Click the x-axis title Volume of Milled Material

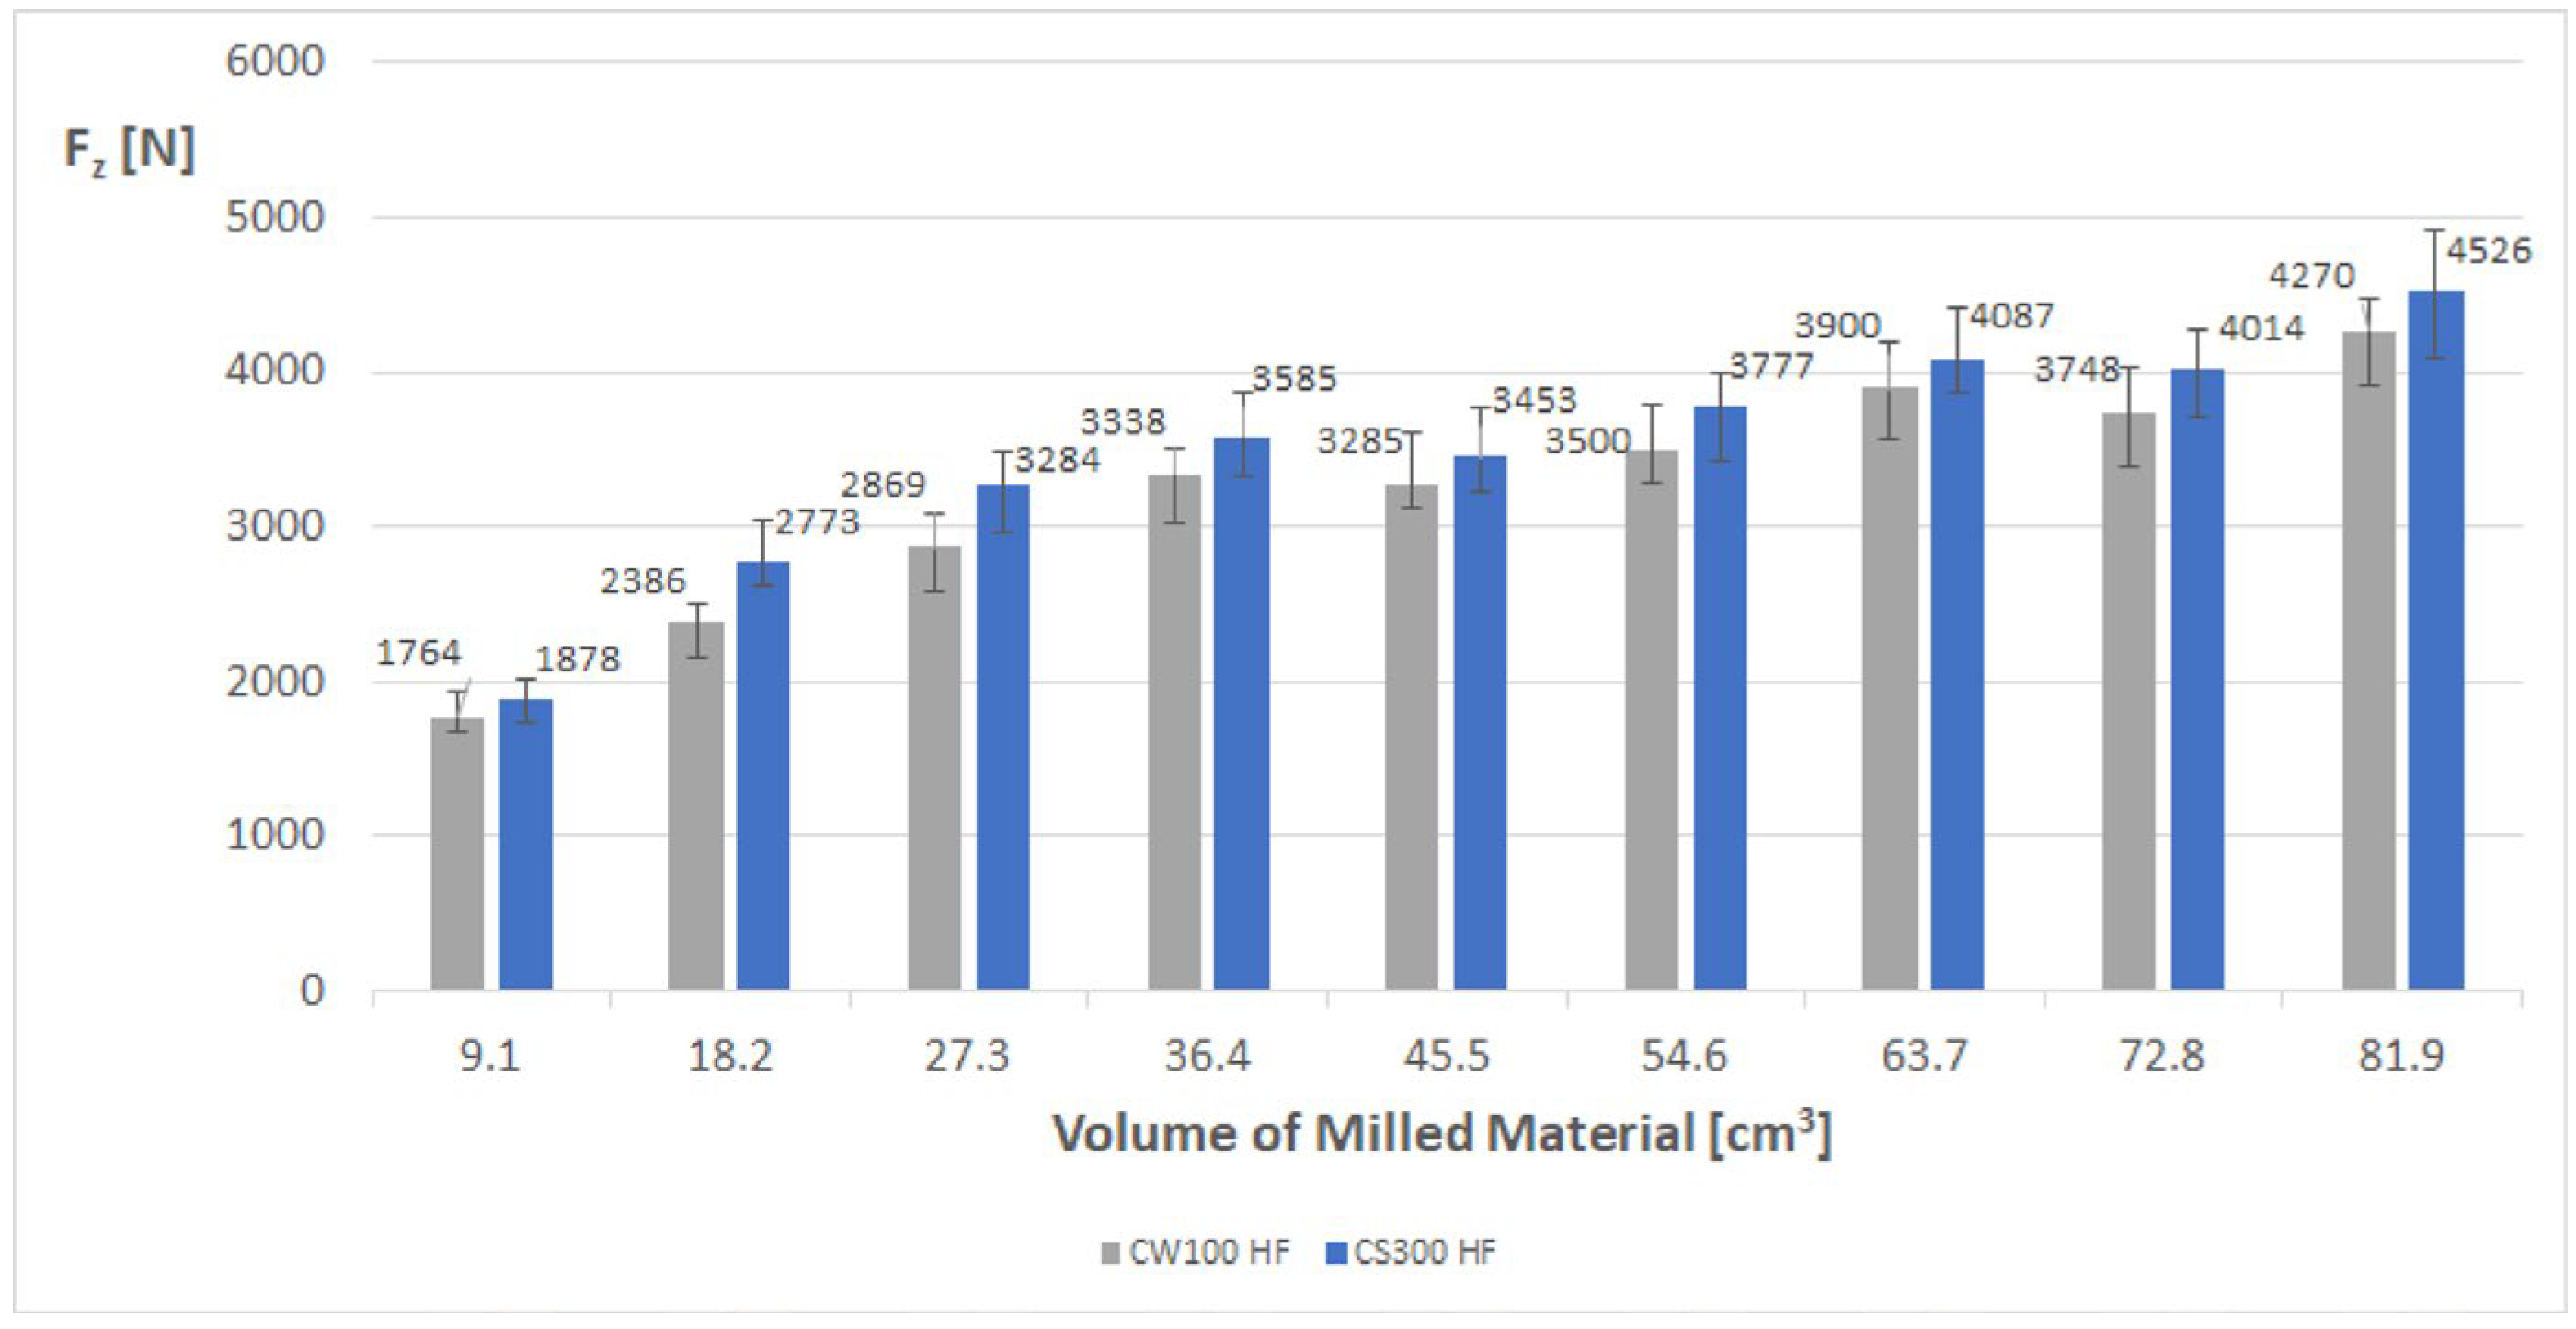(x=1441, y=1134)
